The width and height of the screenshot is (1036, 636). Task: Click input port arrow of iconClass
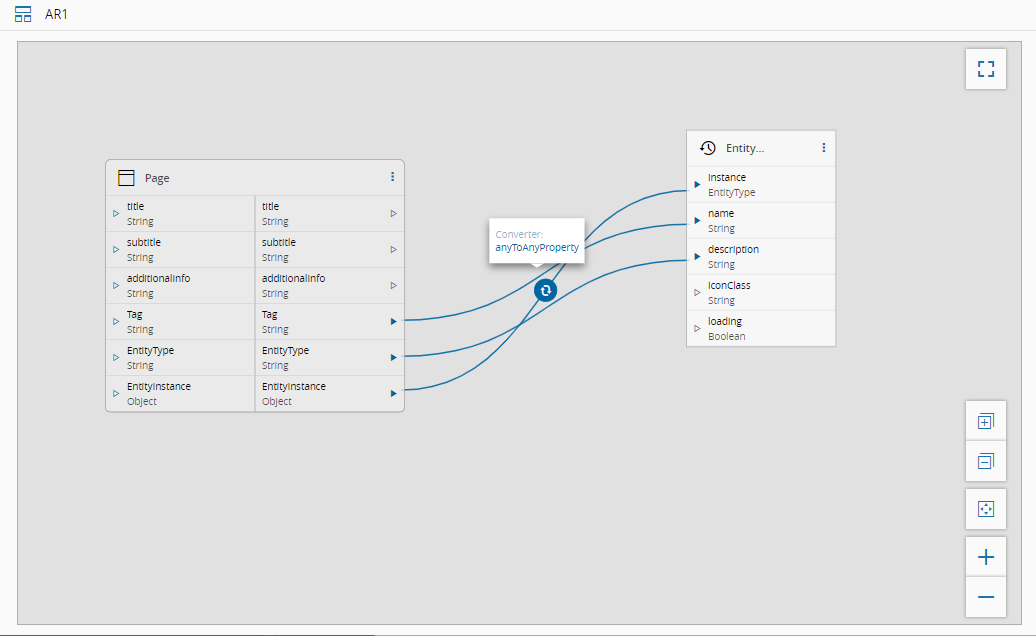(x=697, y=292)
